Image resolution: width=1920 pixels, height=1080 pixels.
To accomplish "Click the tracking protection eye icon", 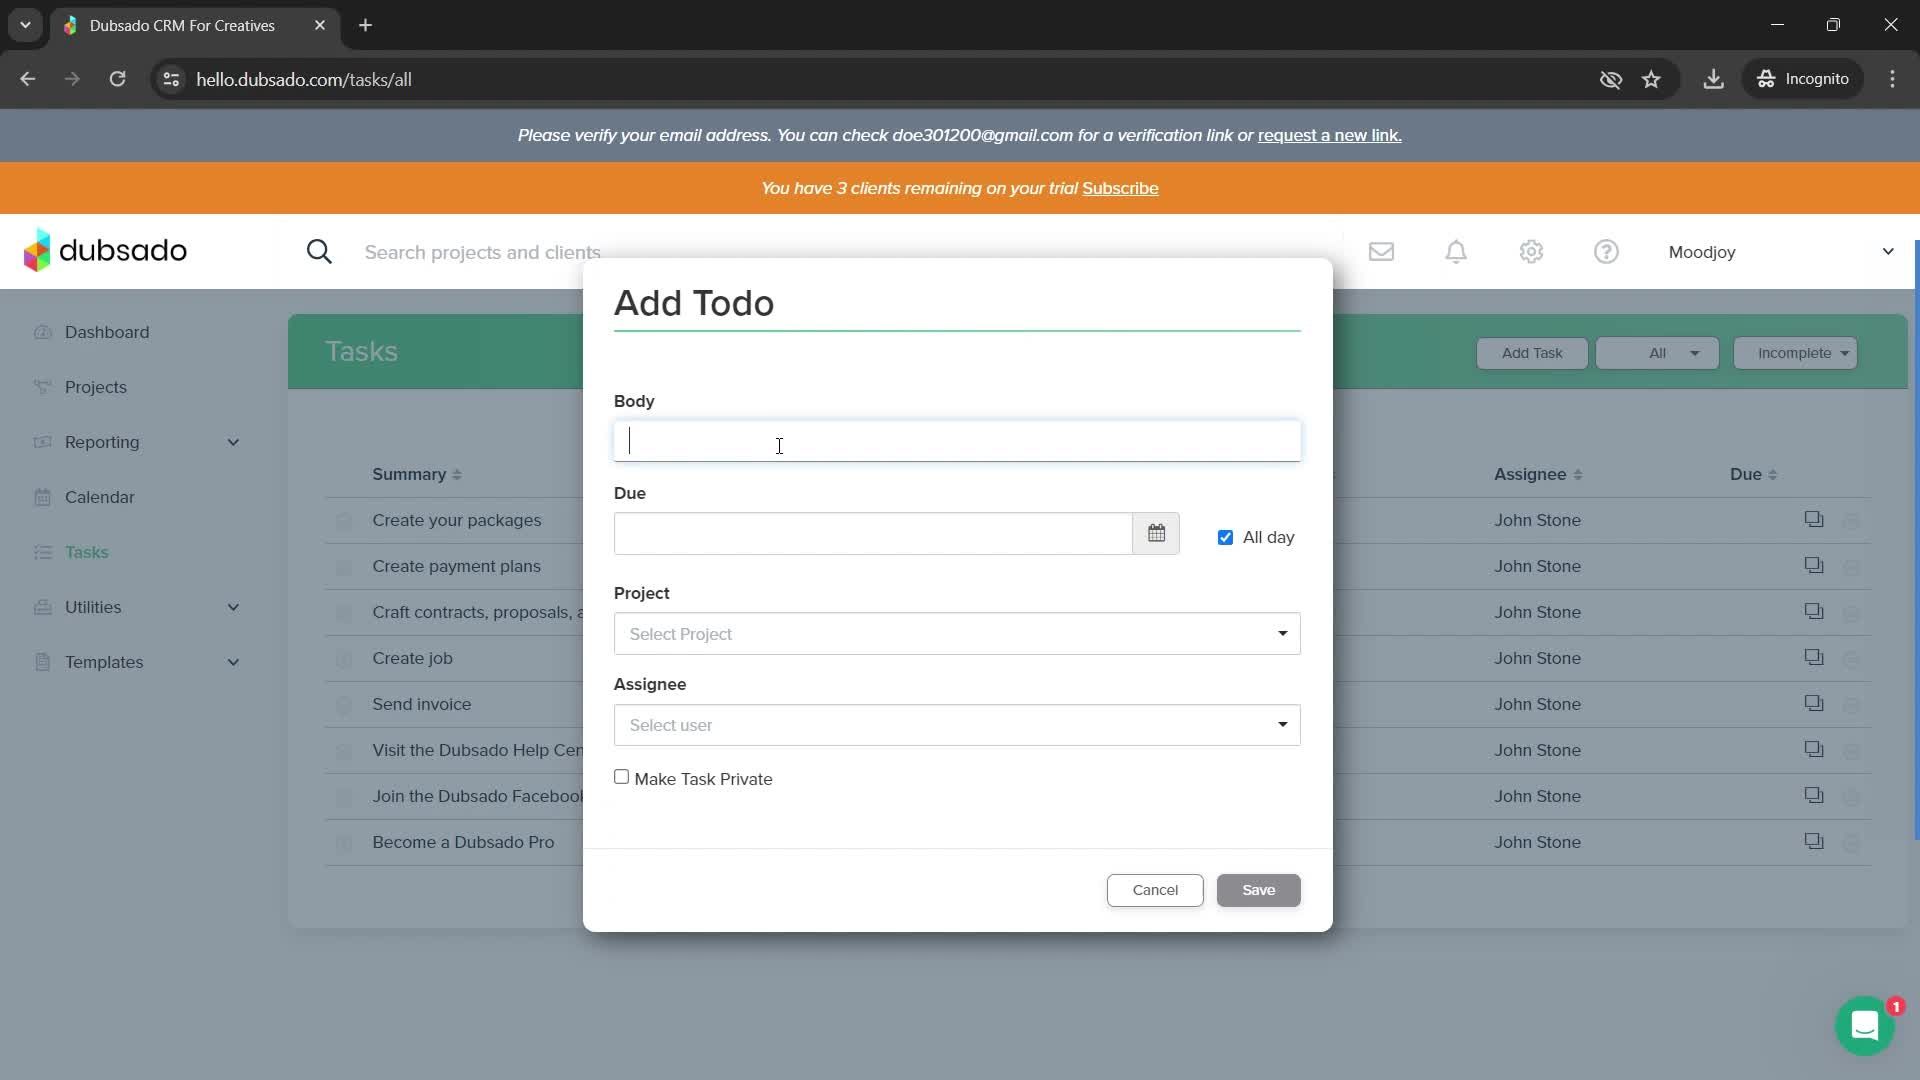I will pos(1610,79).
